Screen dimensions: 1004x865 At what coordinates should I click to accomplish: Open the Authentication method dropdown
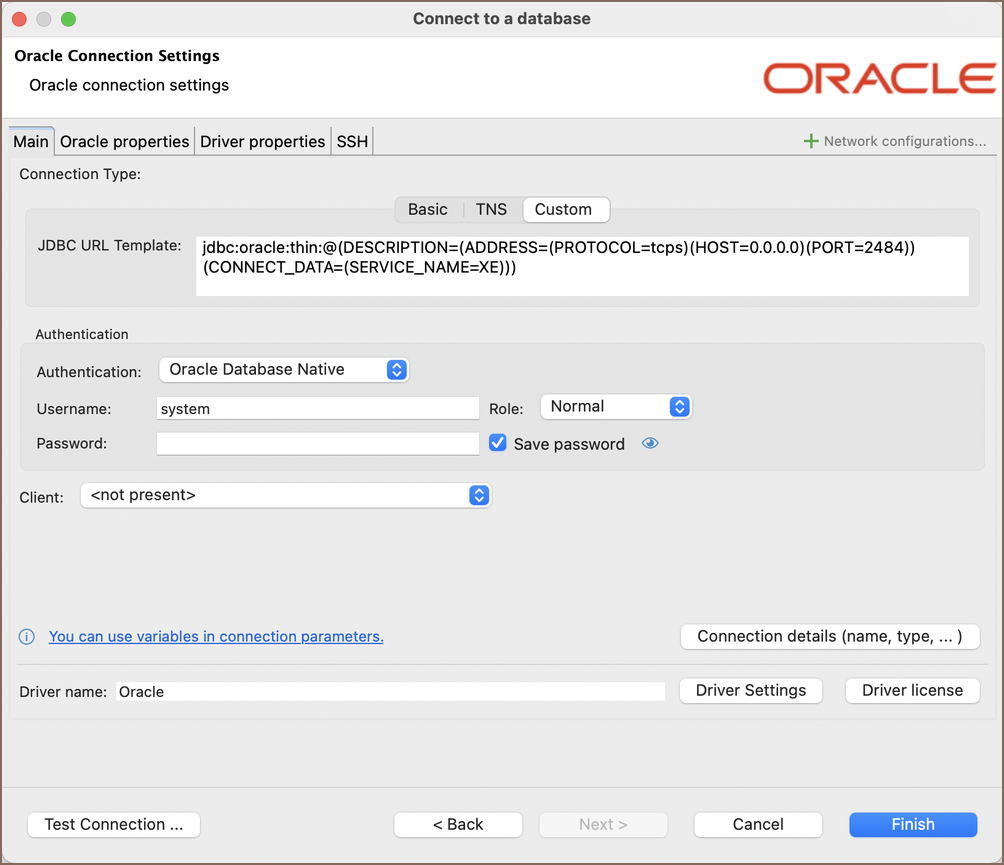(284, 370)
